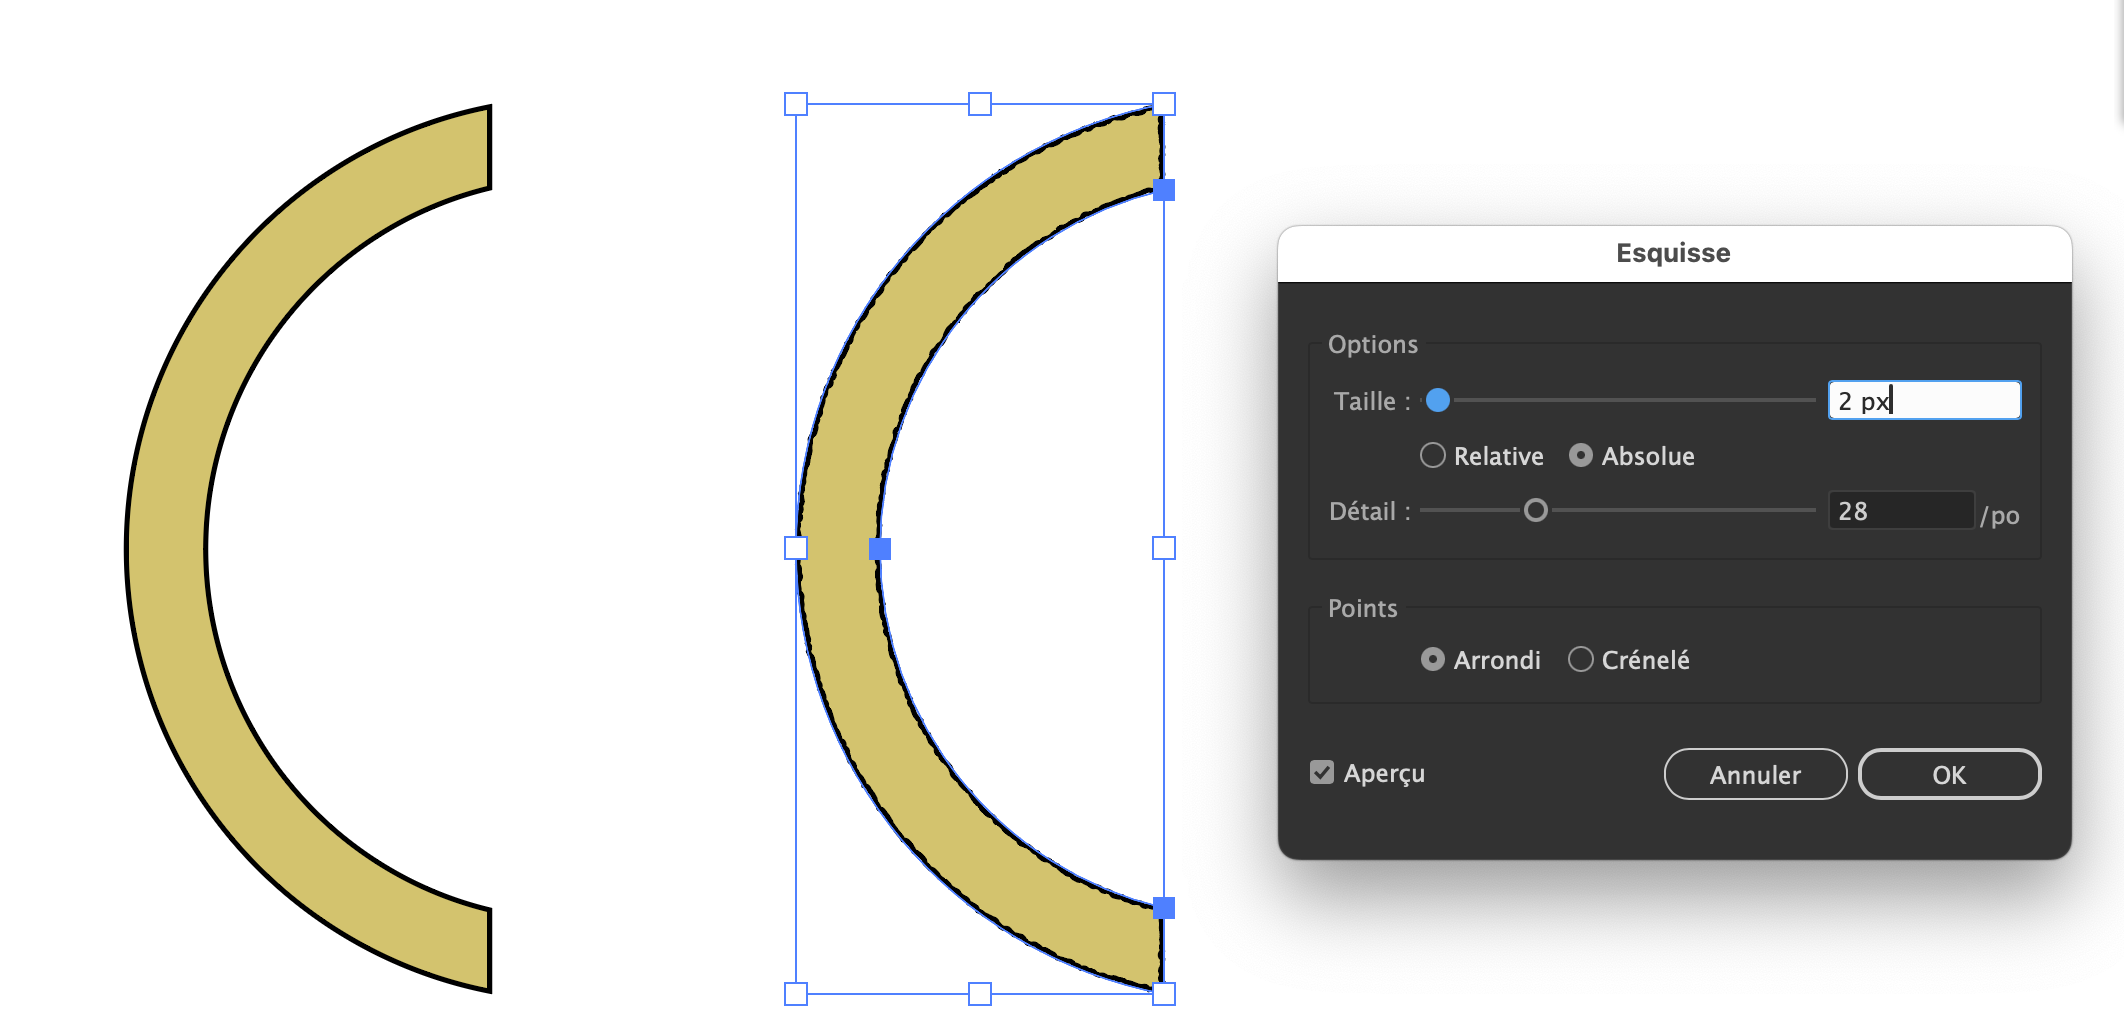Image resolution: width=2124 pixels, height=1034 pixels.
Task: Select the Détail value field showing 28
Action: tap(1899, 510)
